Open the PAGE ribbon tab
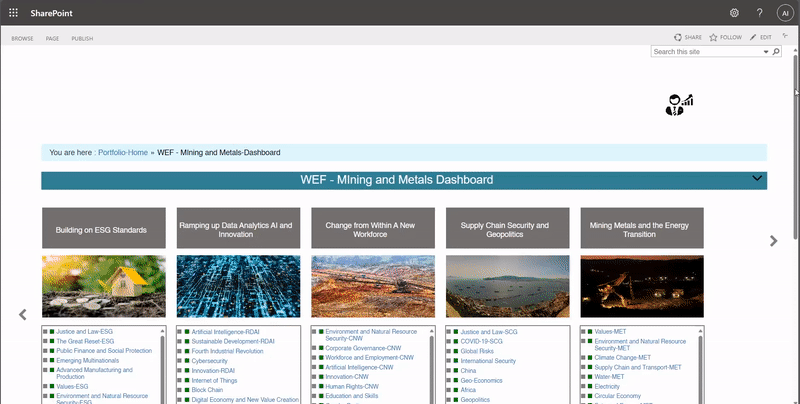800x404 pixels. (52, 38)
